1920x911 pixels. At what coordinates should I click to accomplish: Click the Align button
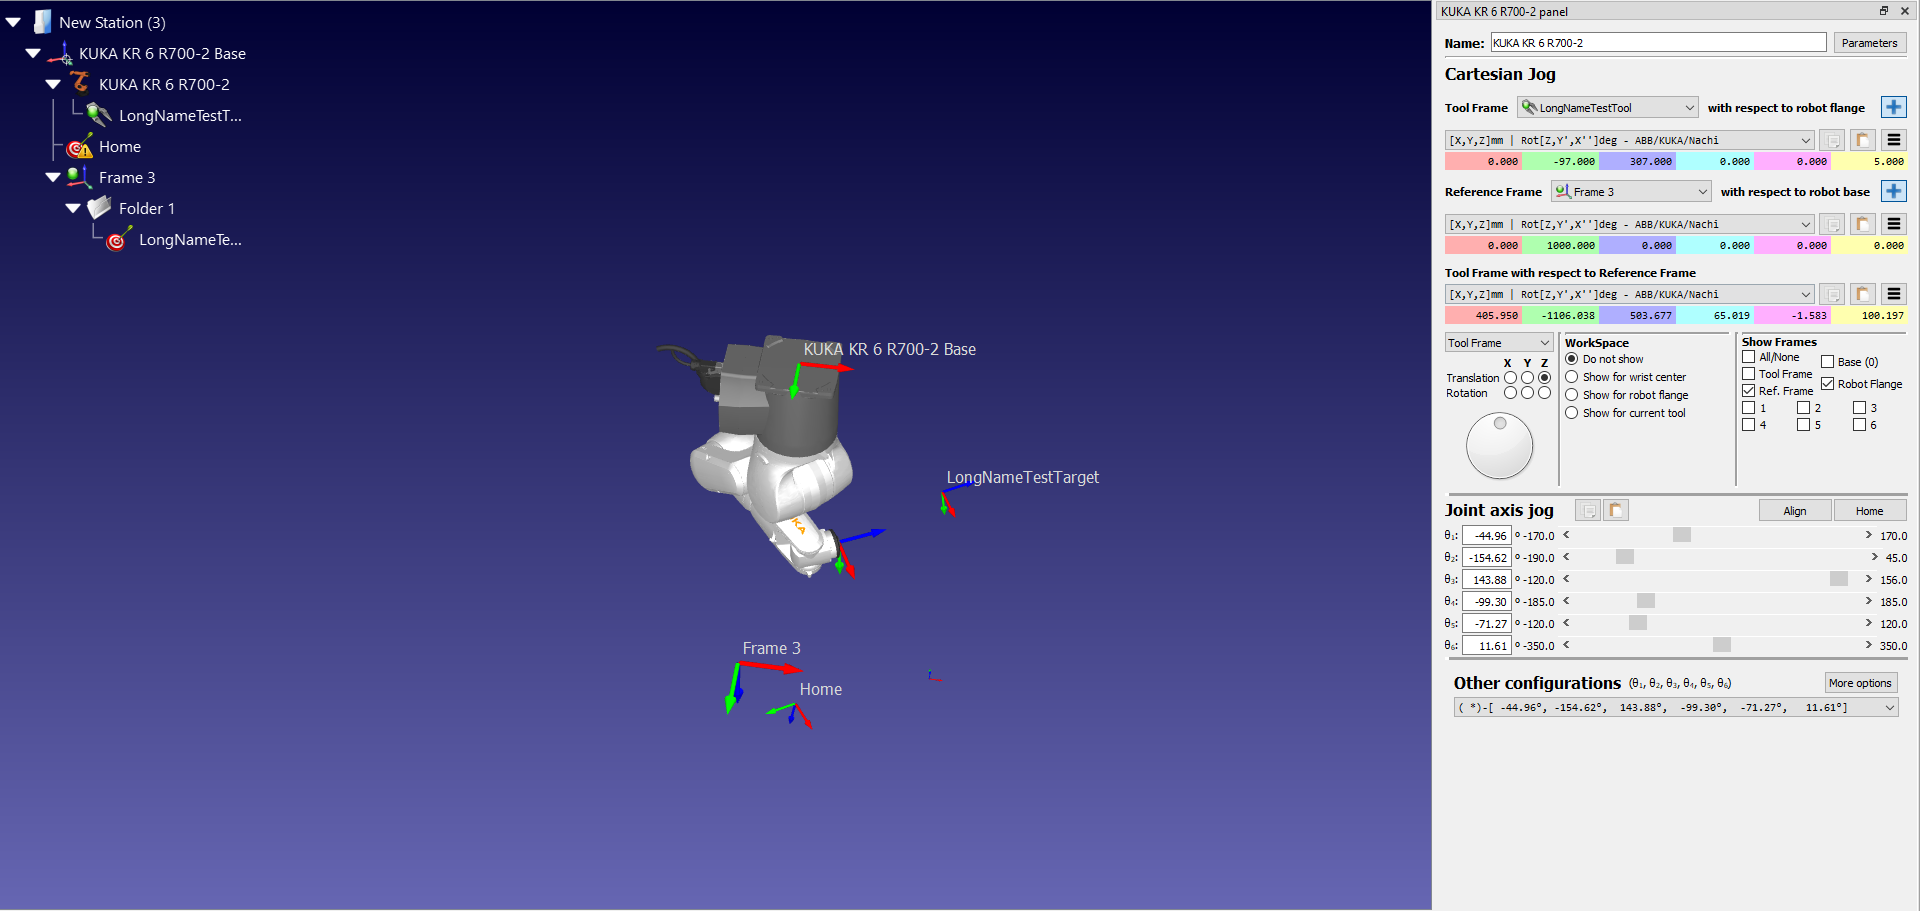point(1795,510)
